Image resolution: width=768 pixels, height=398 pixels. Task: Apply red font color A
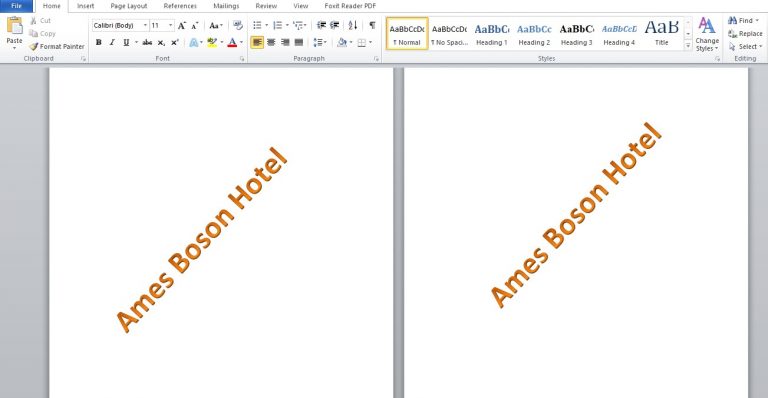coord(233,43)
